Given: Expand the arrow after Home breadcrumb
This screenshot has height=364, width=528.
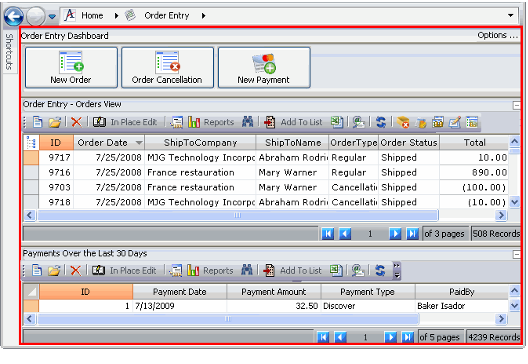Looking at the screenshot, I should pyautogui.click(x=116, y=15).
